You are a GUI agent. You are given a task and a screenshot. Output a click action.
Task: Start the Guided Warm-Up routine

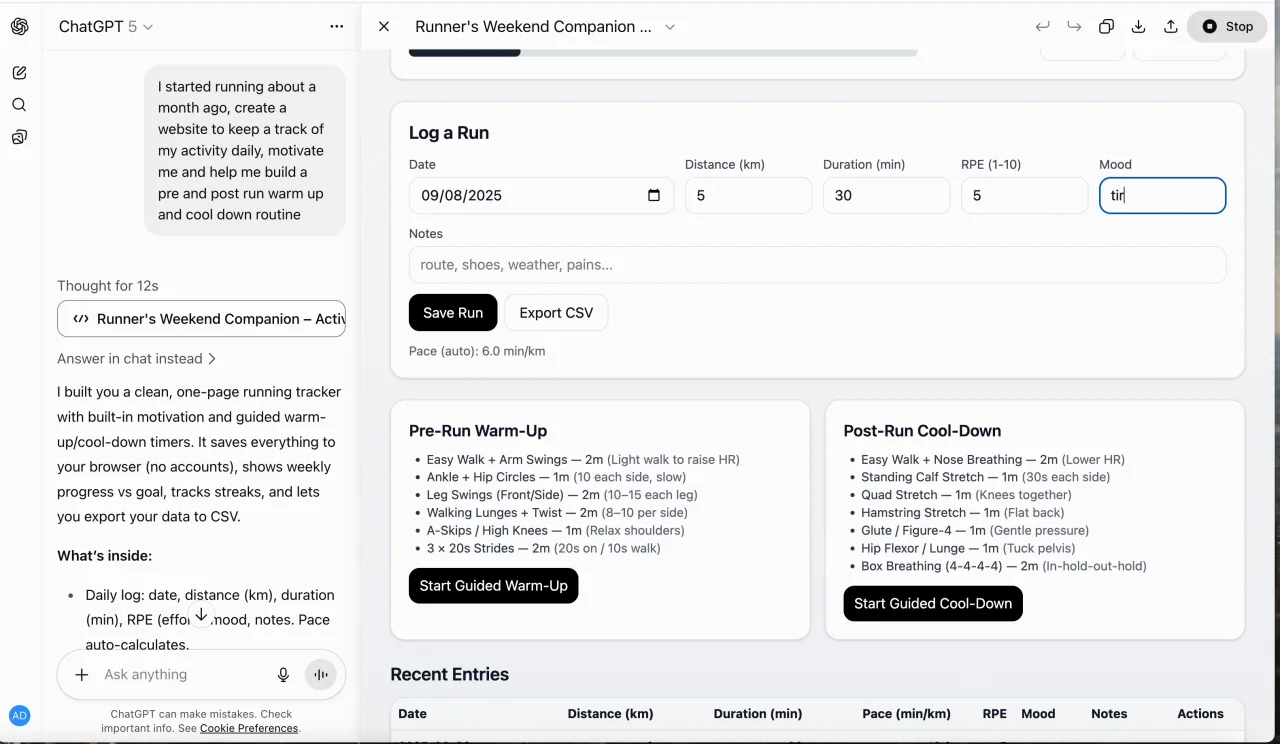(493, 586)
